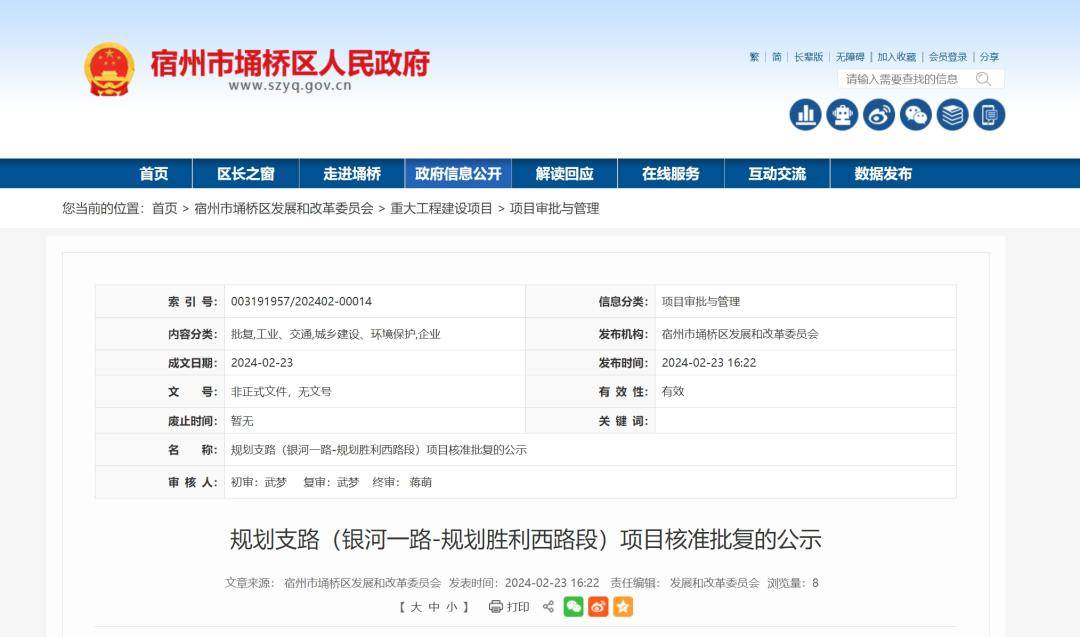Click 废止时间 value 暂无

242,421
